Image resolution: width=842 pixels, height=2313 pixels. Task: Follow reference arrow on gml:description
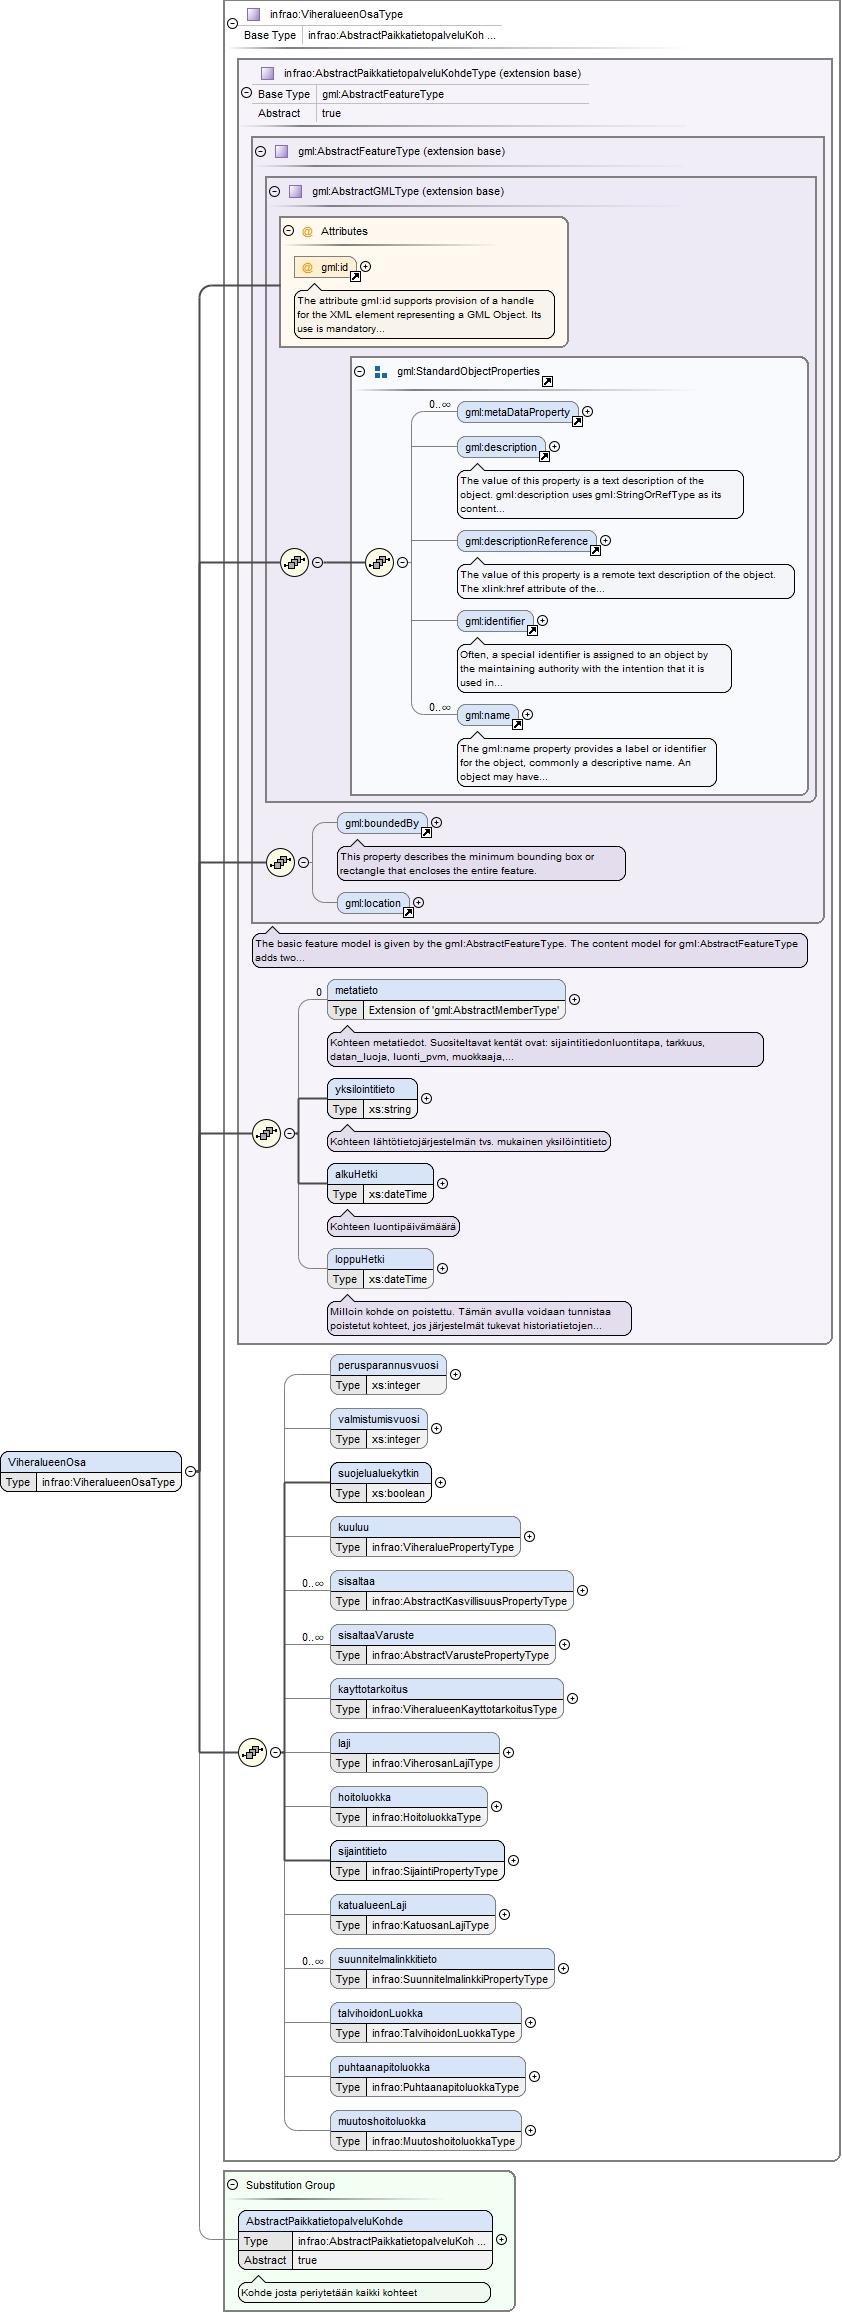tap(544, 456)
